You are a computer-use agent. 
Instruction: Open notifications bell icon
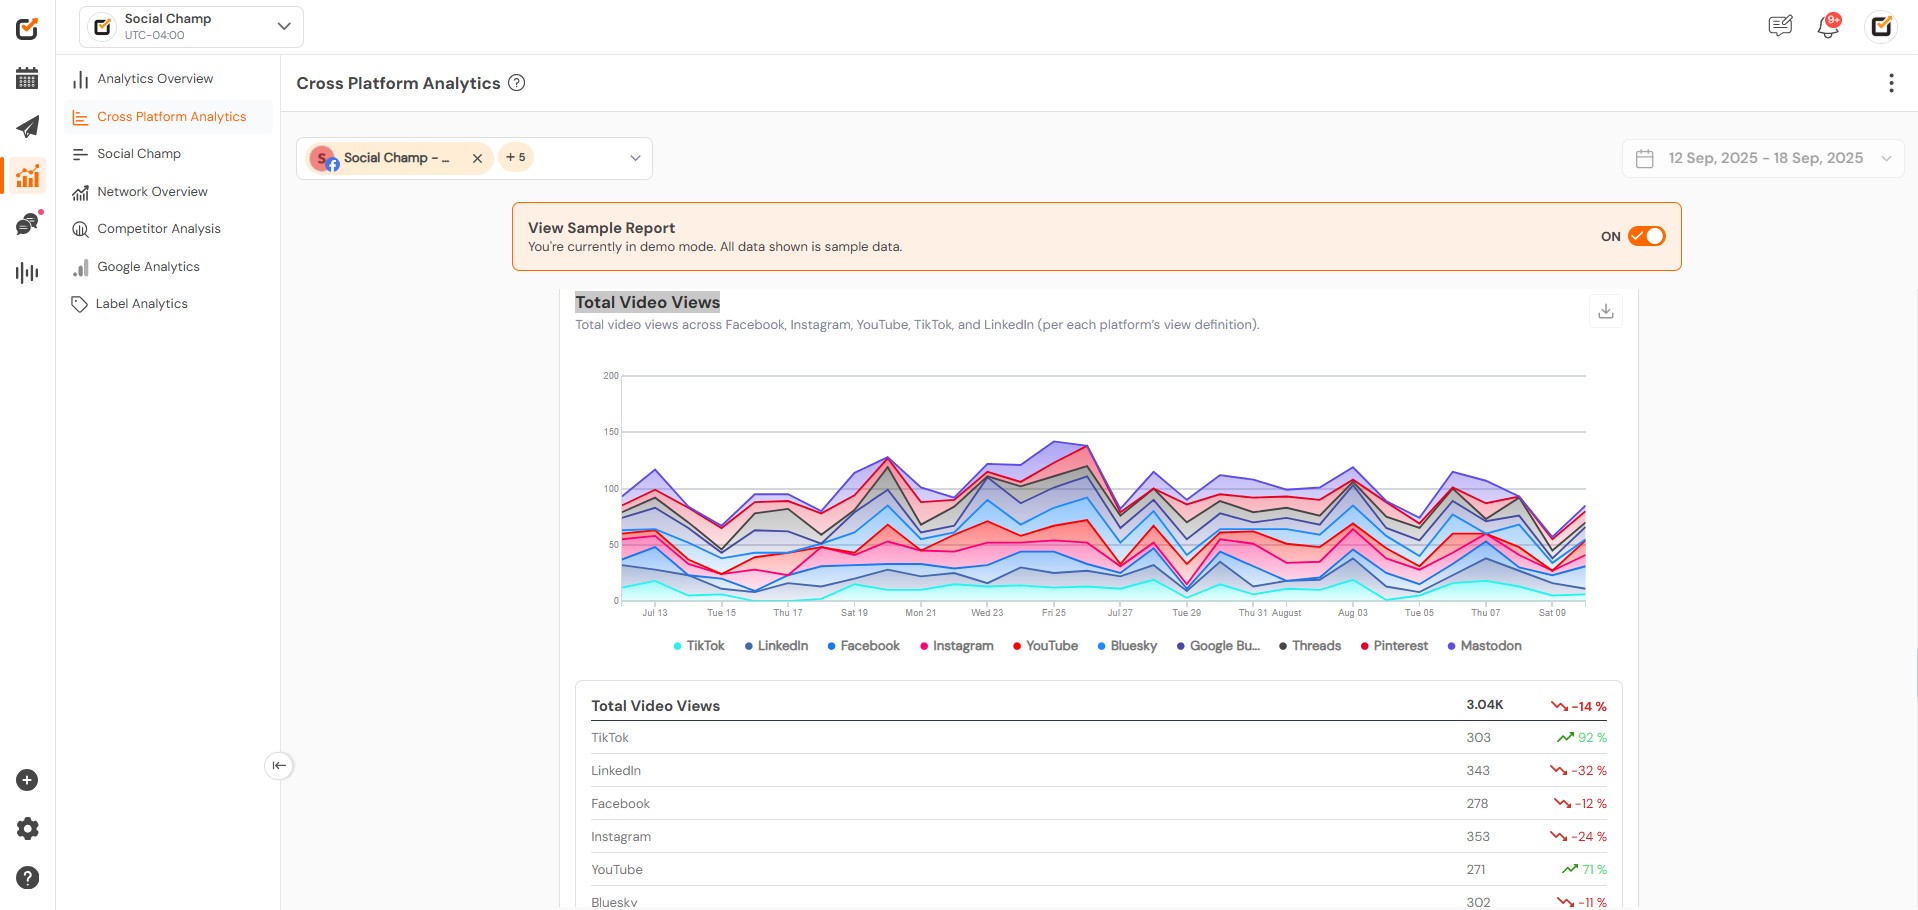click(x=1828, y=27)
